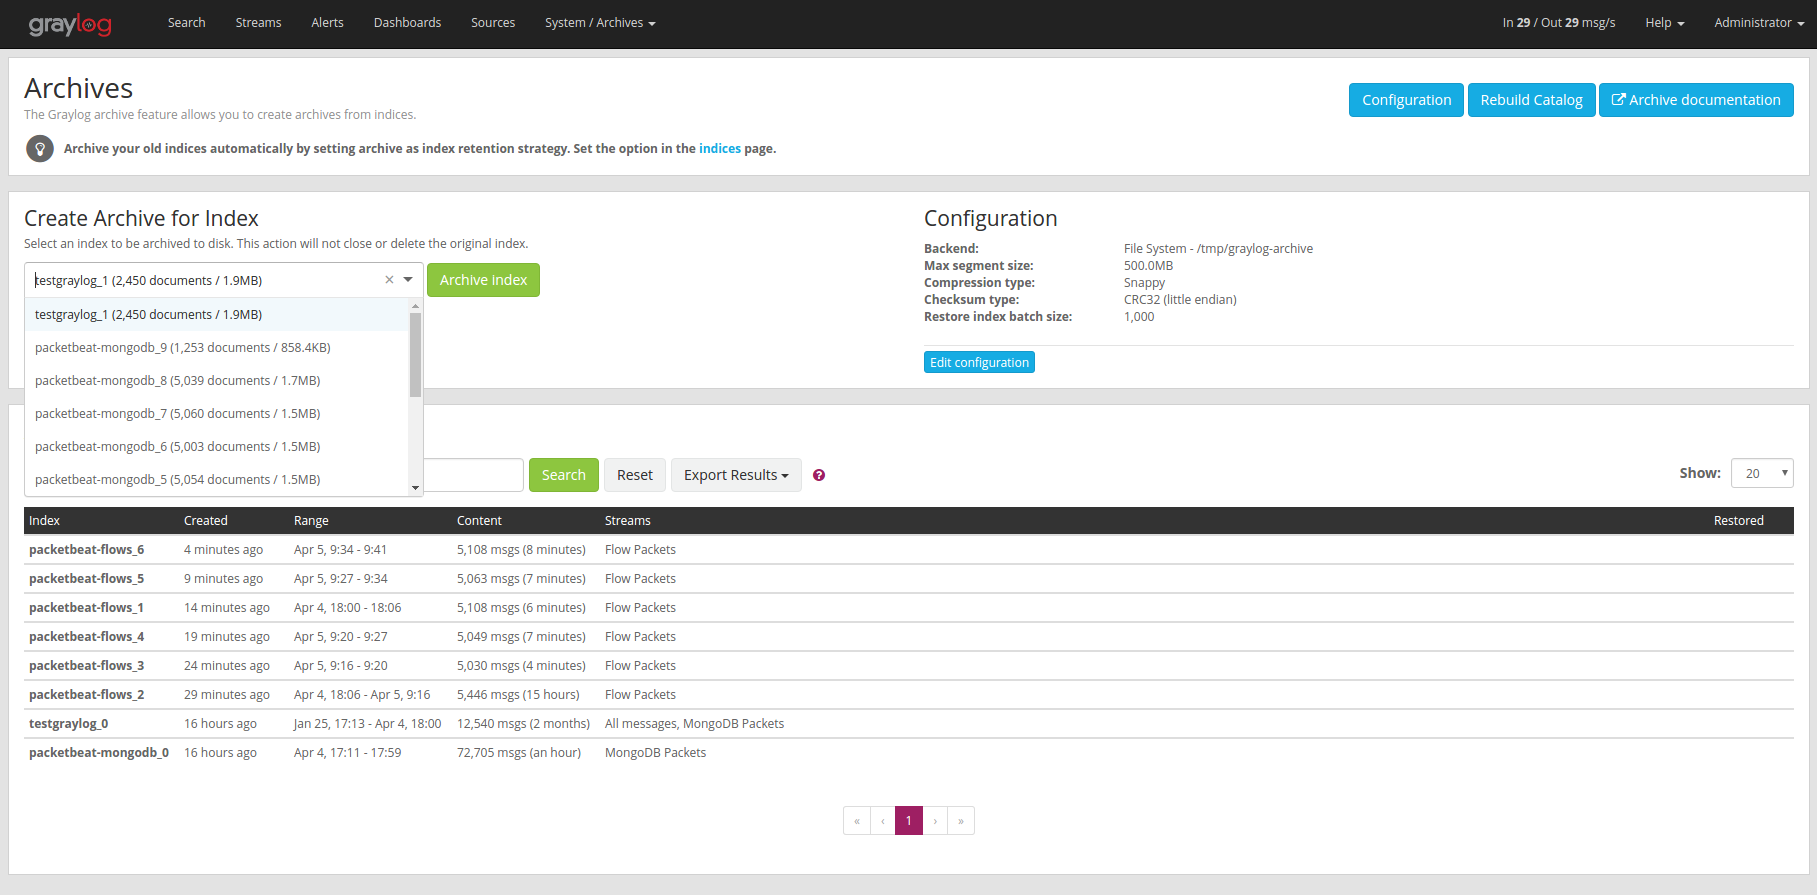Click the Range column header

point(311,521)
